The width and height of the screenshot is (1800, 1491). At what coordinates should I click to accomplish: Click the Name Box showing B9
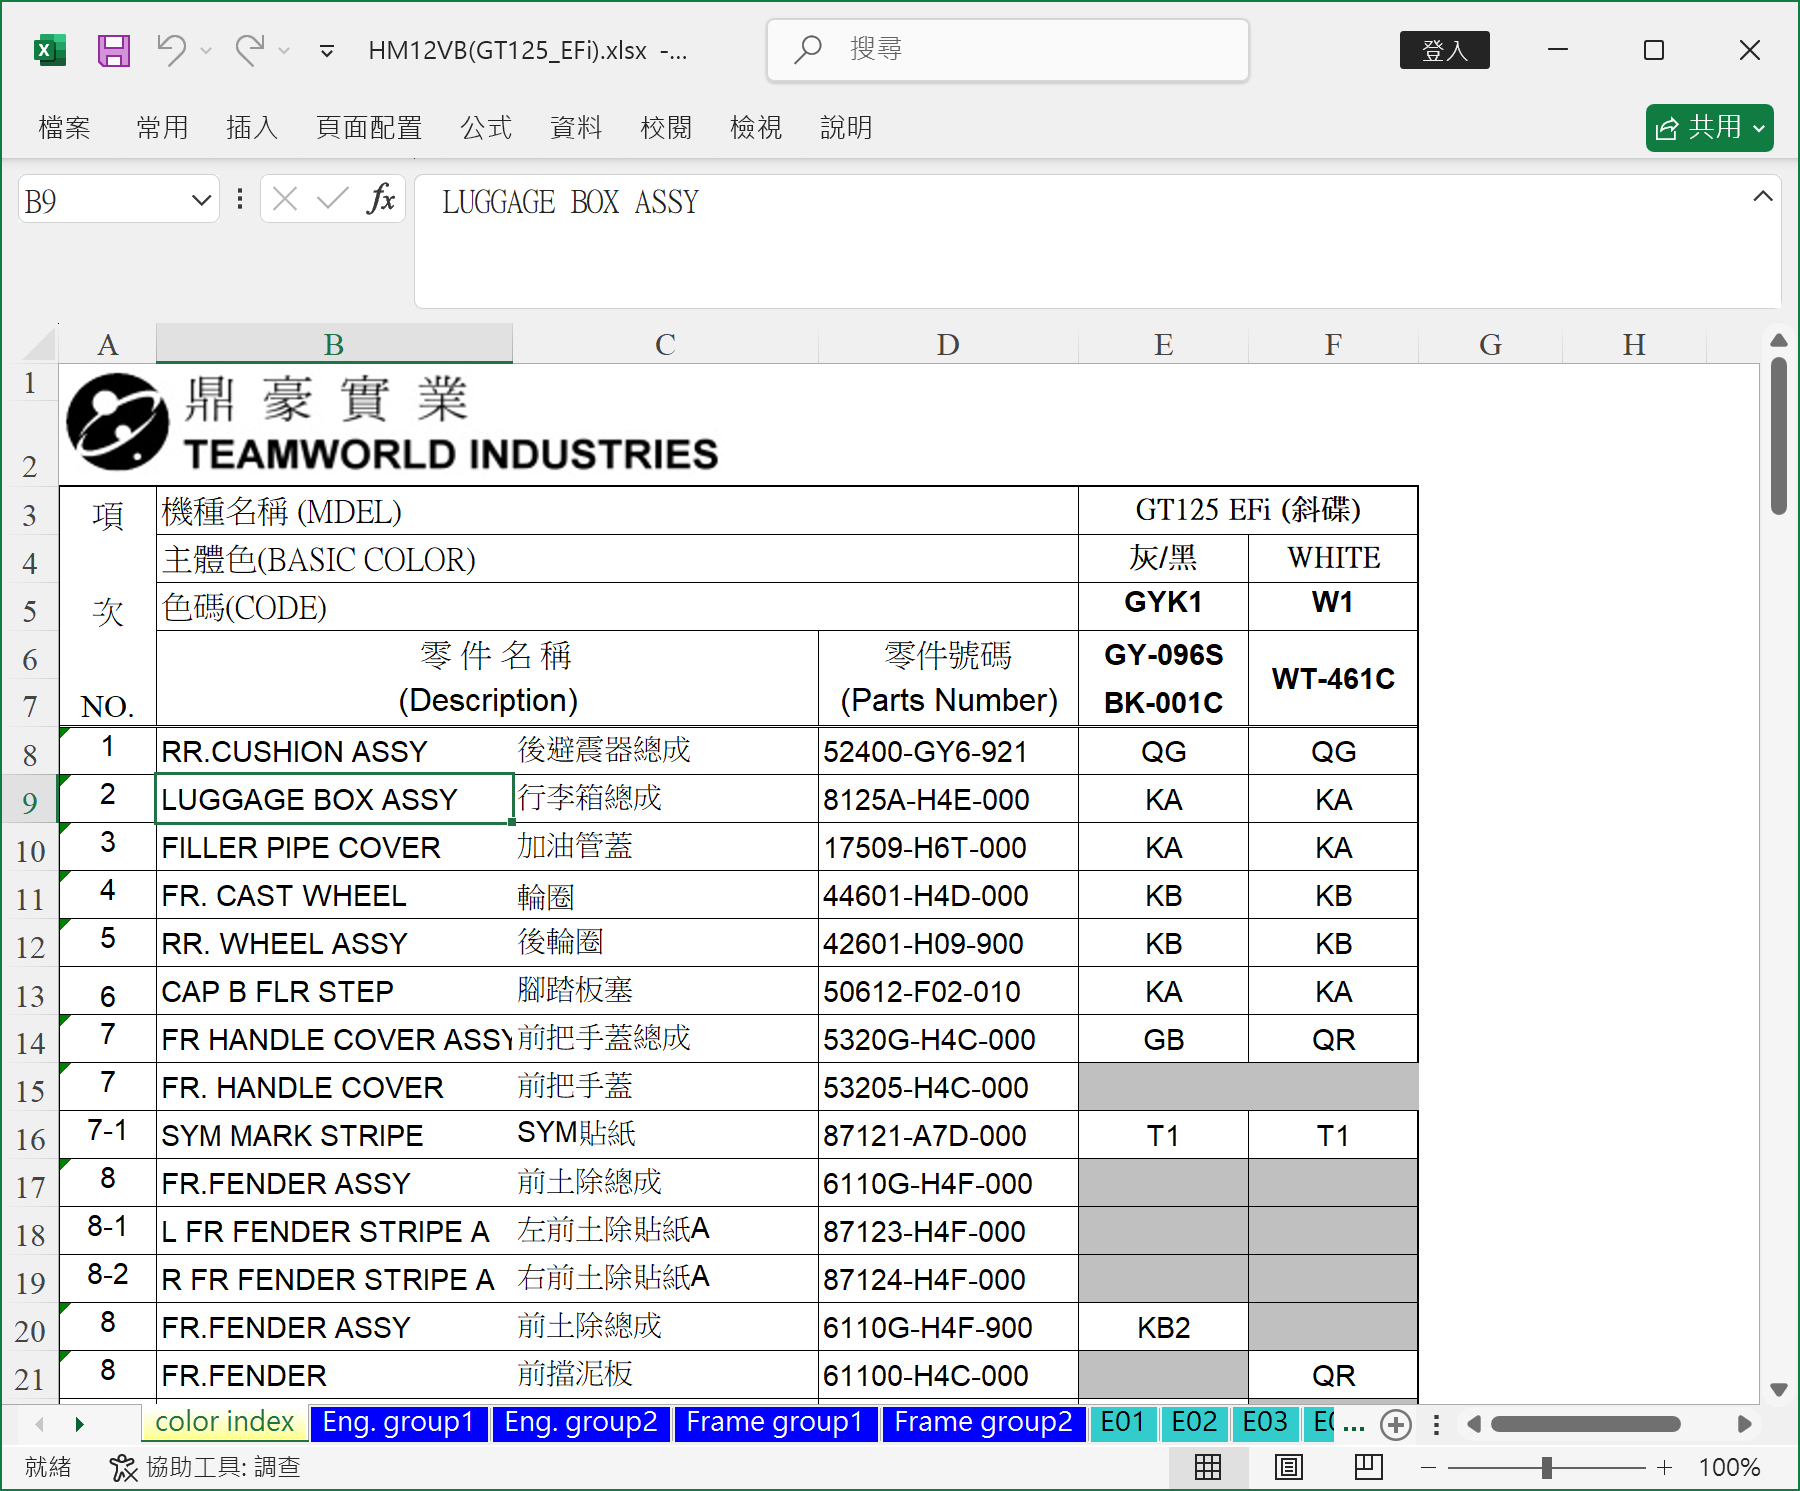[103, 201]
